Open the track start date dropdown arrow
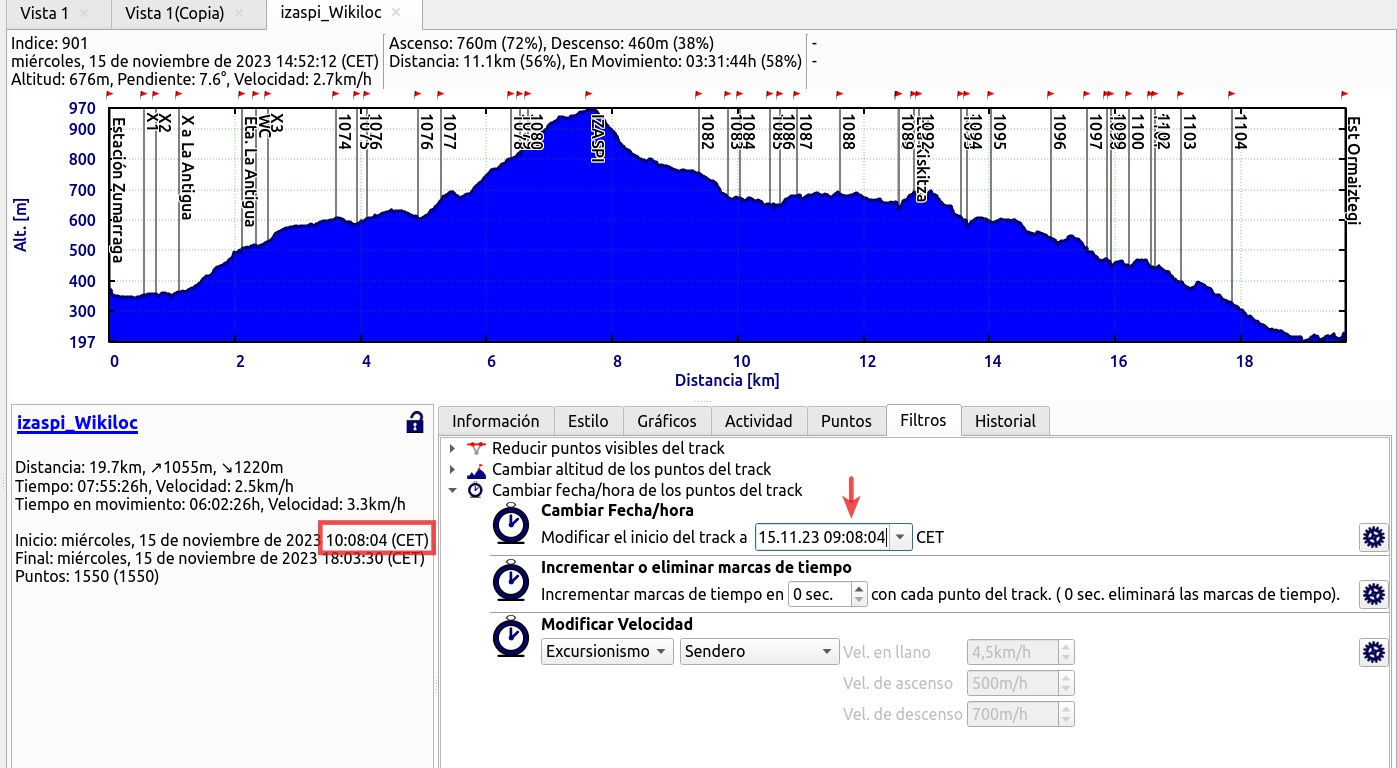Screen dimensions: 1397x768 [901, 537]
